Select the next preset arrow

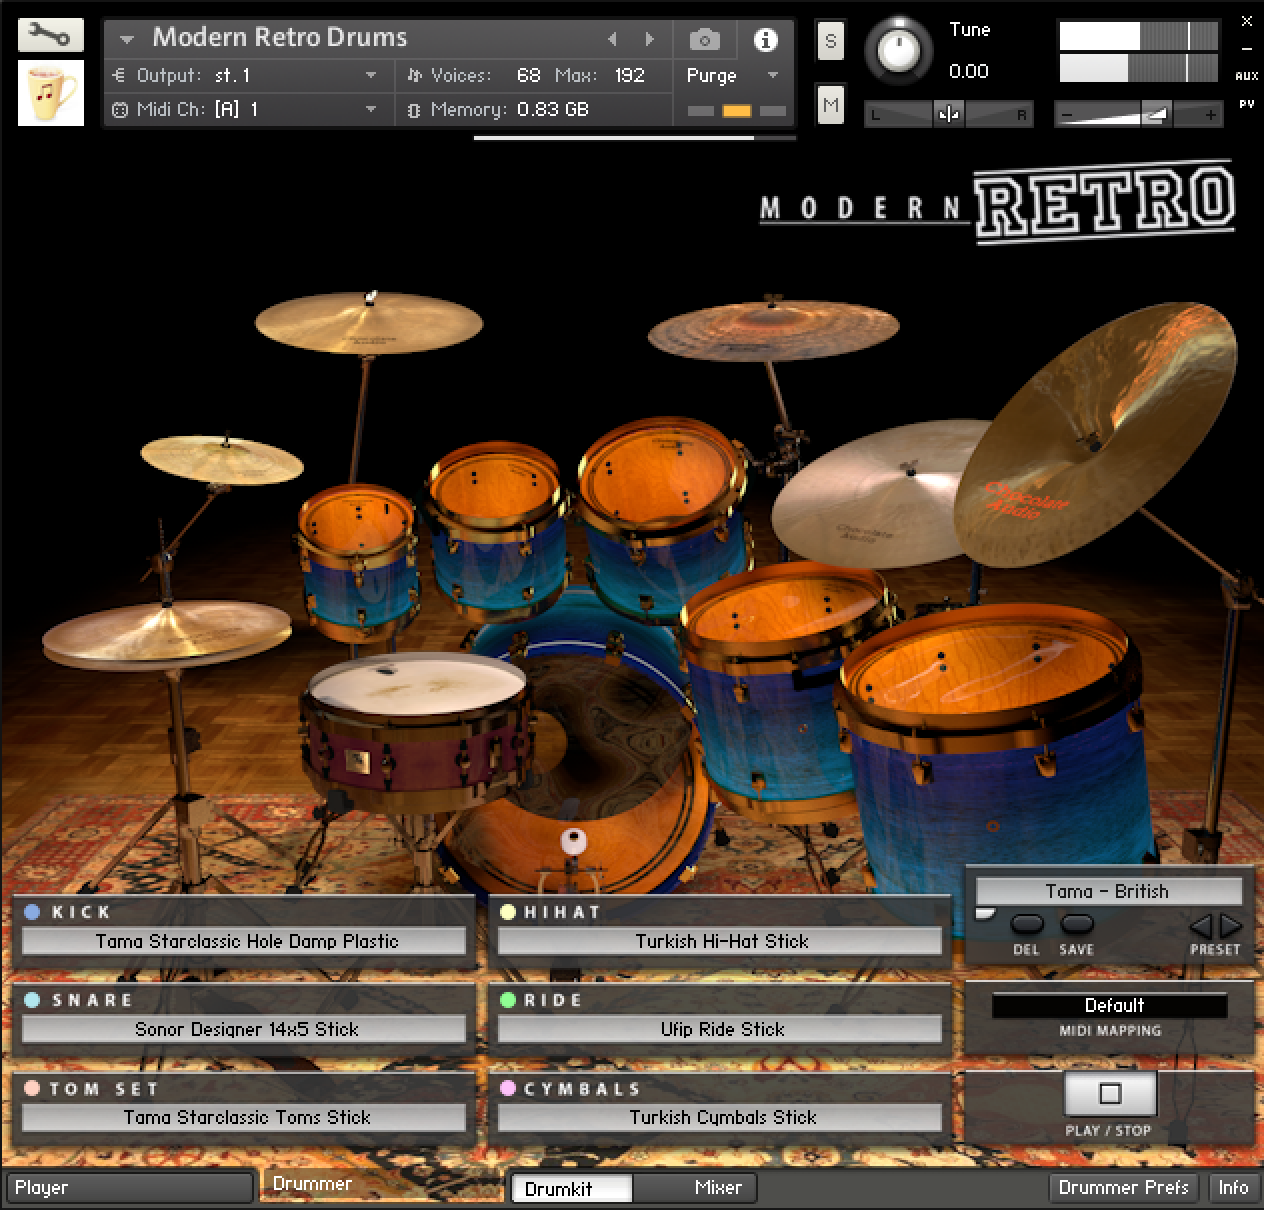coord(1231,926)
